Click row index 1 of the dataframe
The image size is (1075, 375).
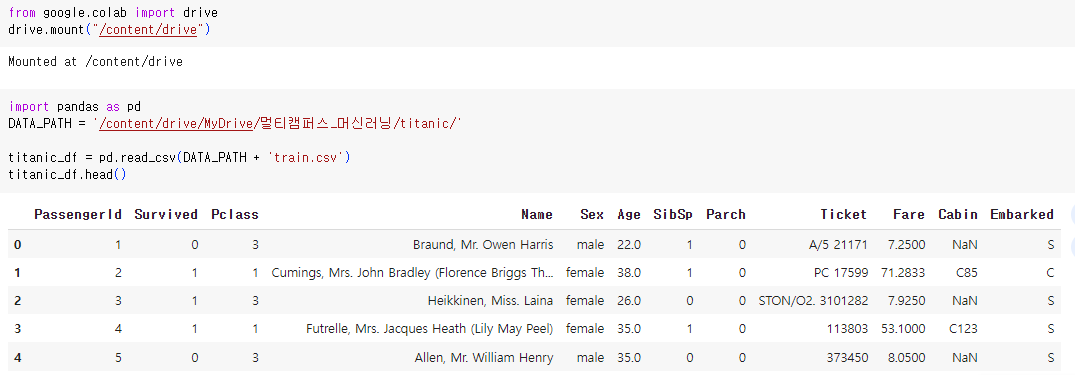click(18, 273)
